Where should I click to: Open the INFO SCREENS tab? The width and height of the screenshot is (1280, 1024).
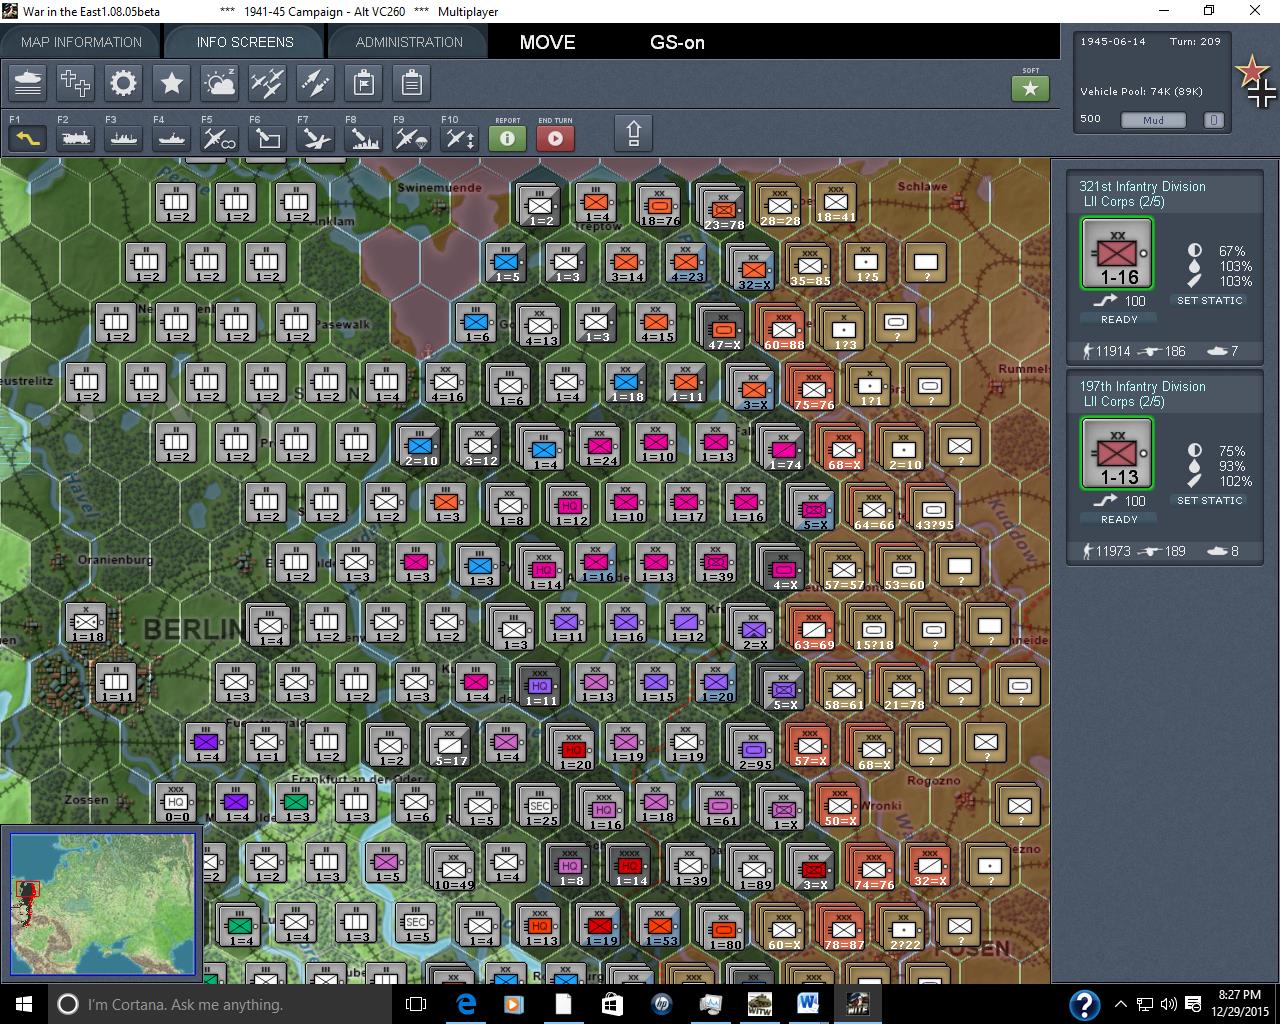pos(245,42)
